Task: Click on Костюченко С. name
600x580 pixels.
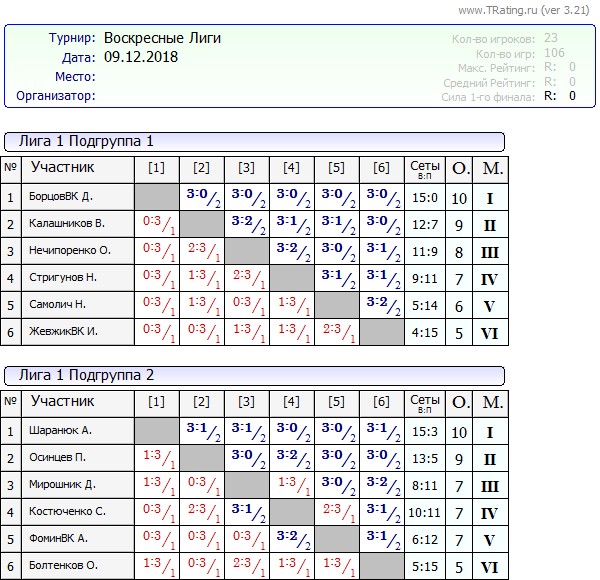Action: pyautogui.click(x=67, y=512)
